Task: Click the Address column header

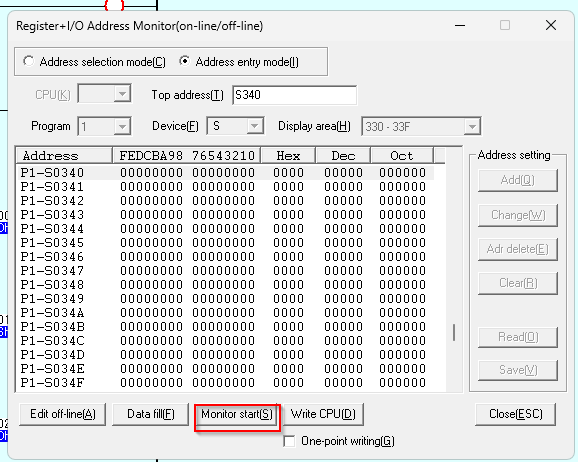Action: pyautogui.click(x=64, y=155)
